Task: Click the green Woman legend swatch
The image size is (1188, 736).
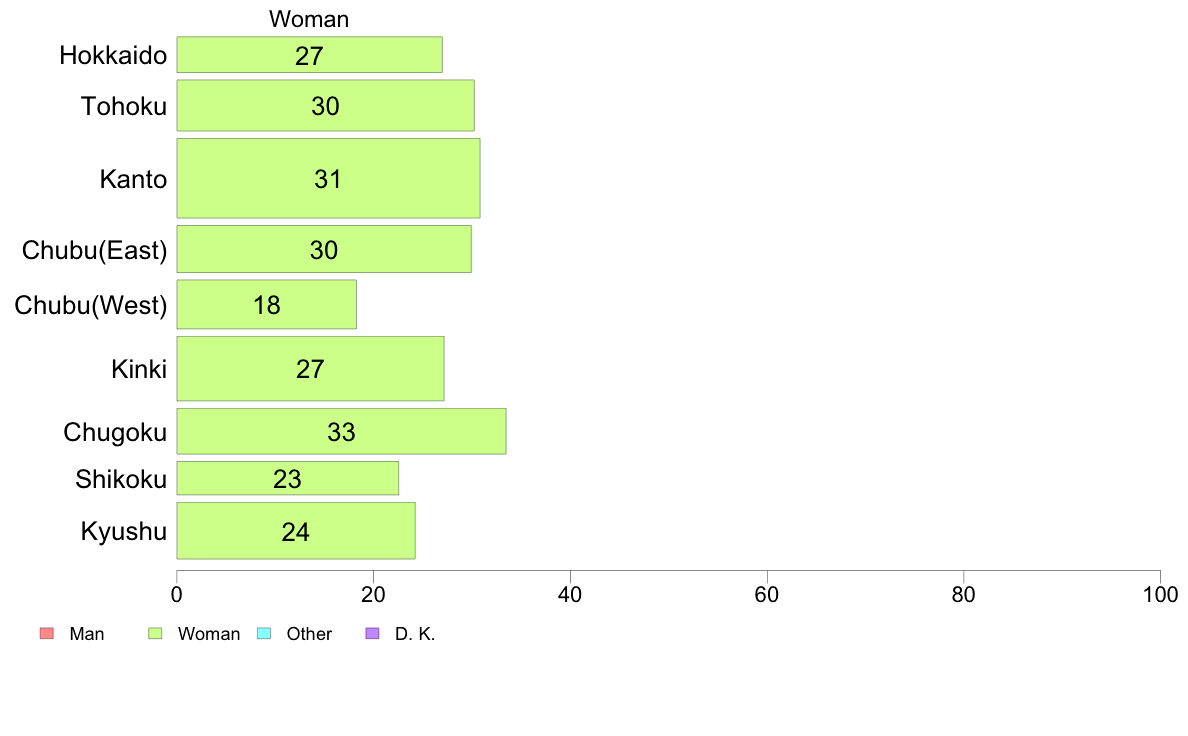Action: coord(155,633)
